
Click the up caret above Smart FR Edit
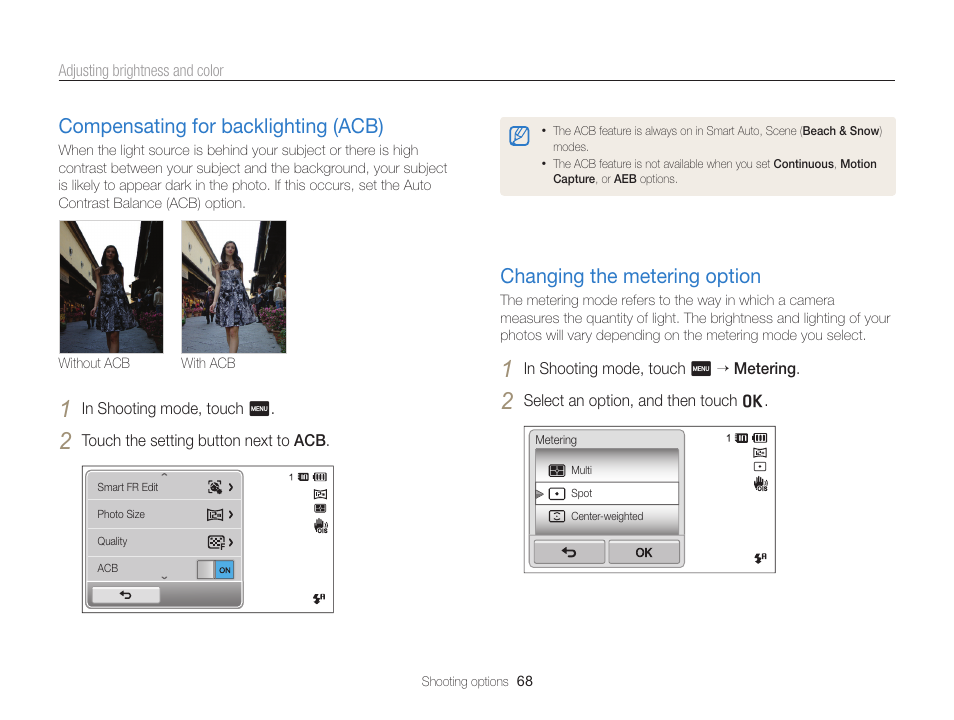164,475
